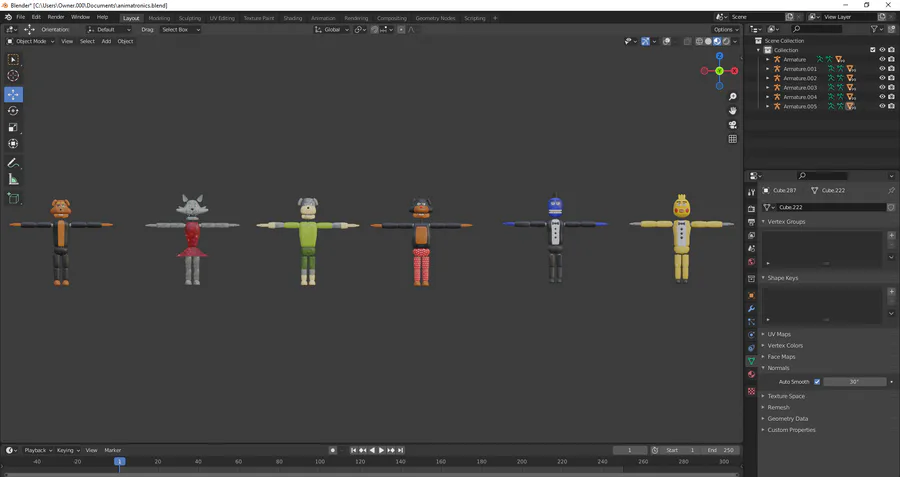This screenshot has width=900, height=477.
Task: Expand the Armature.001 tree row
Action: 768,69
